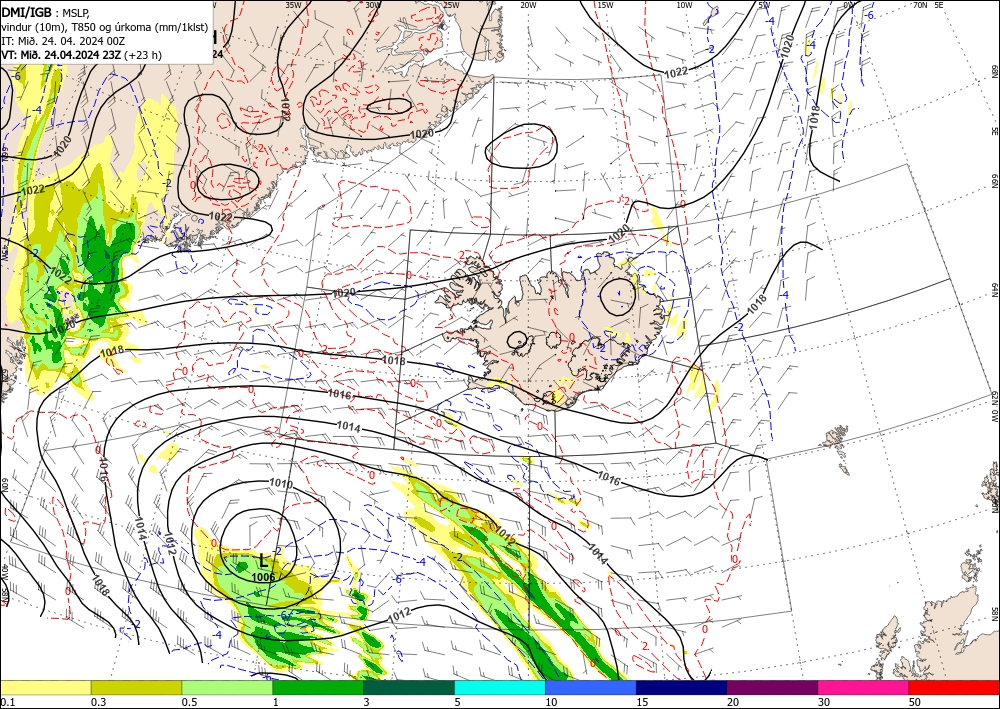This screenshot has width=1000, height=709.
Task: Click the "L" low pressure center marker
Action: pyautogui.click(x=263, y=561)
